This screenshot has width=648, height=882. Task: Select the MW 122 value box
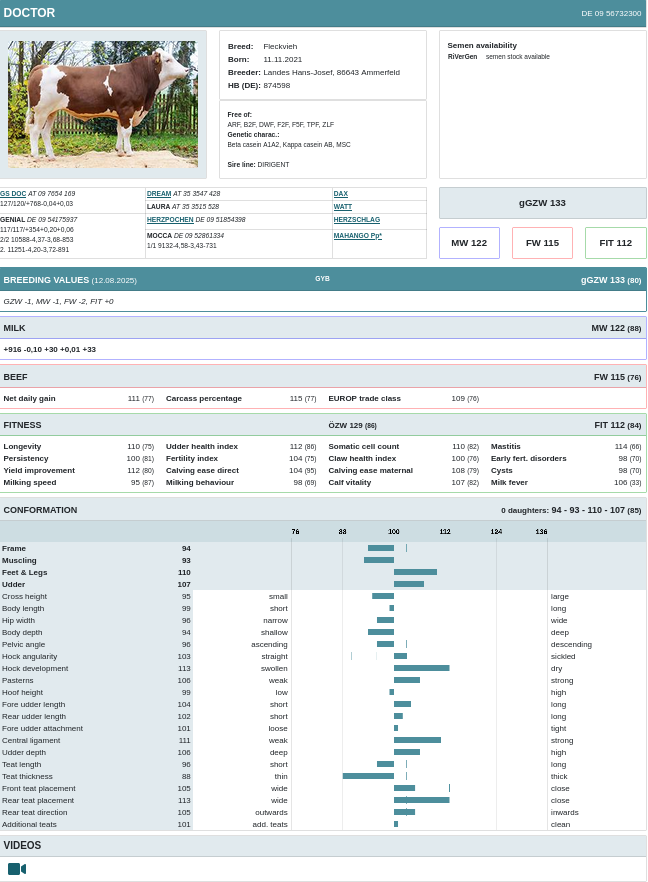pyautogui.click(x=469, y=243)
